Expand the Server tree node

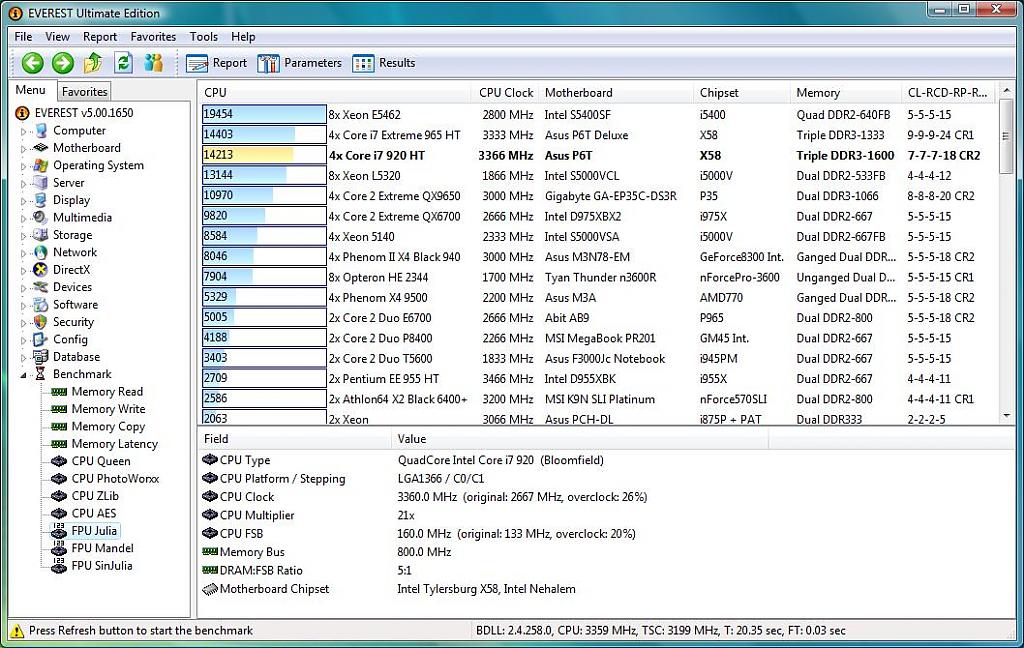(24, 184)
